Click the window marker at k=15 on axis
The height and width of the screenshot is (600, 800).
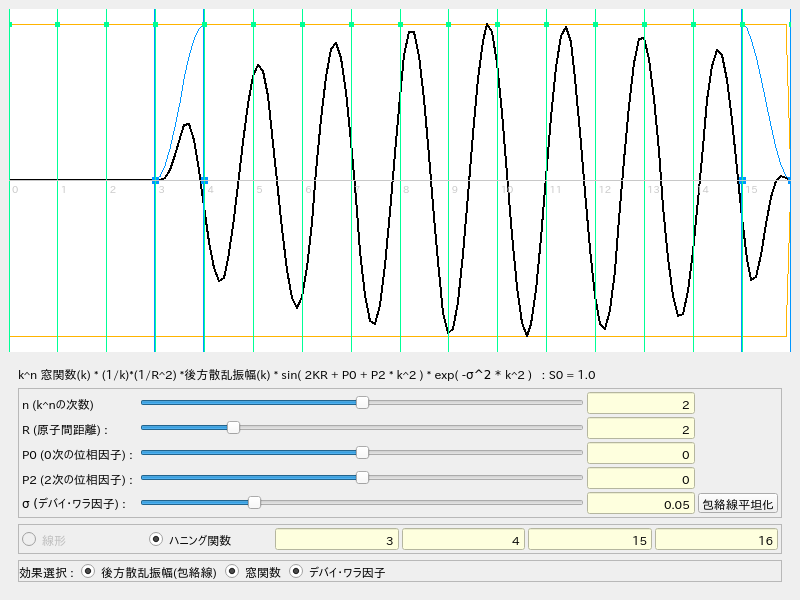(742, 181)
